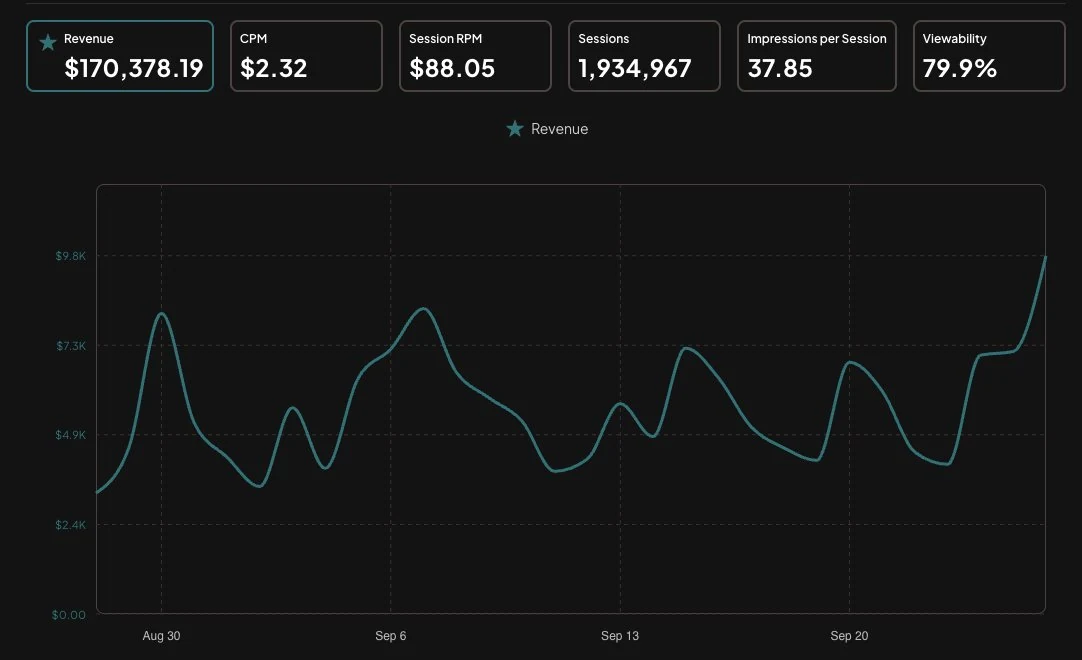
Task: Select the Sessions metric card
Action: pyautogui.click(x=645, y=56)
